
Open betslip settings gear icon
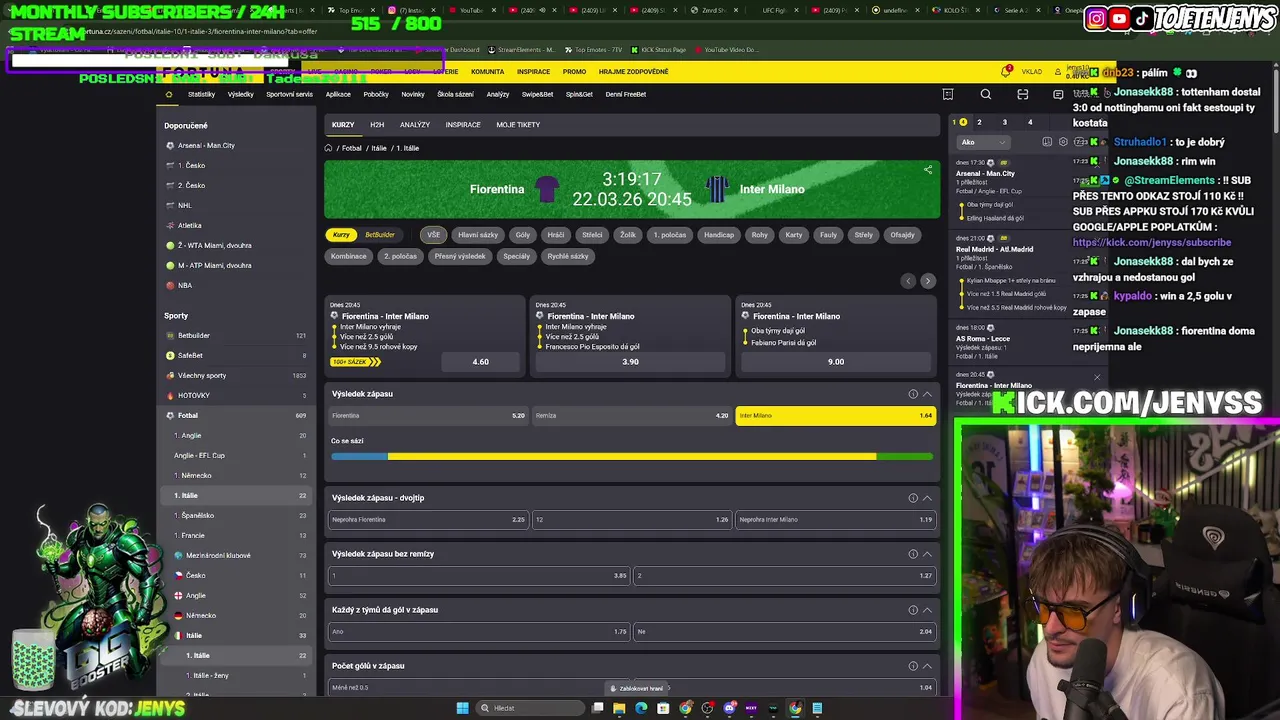point(1063,142)
